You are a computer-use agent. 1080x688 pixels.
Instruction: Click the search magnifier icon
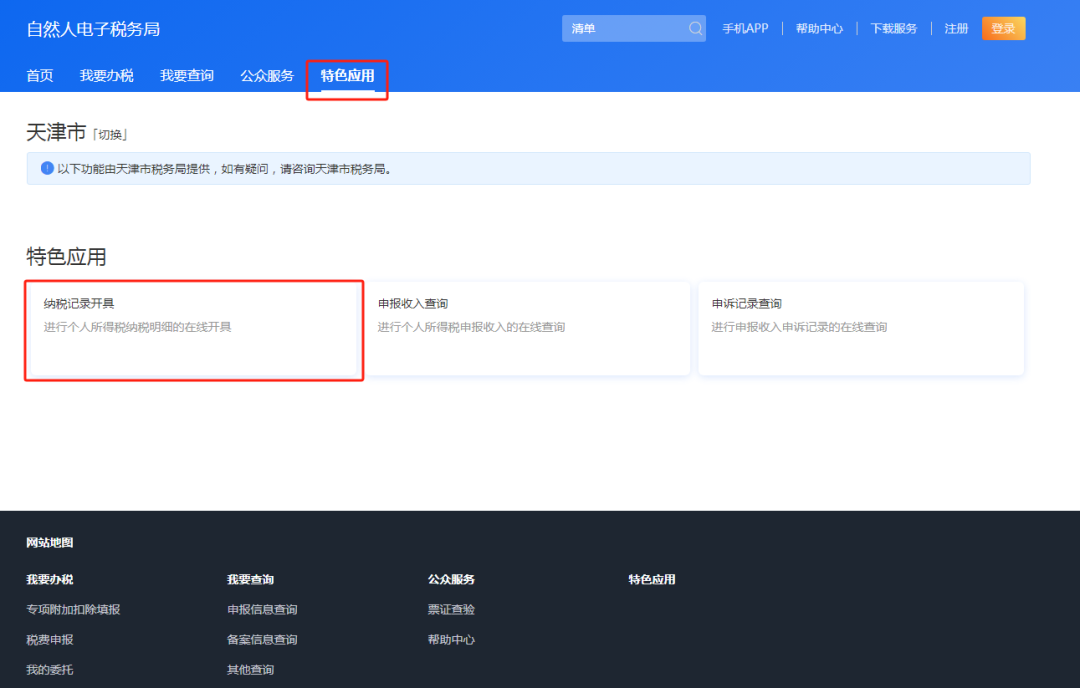695,28
